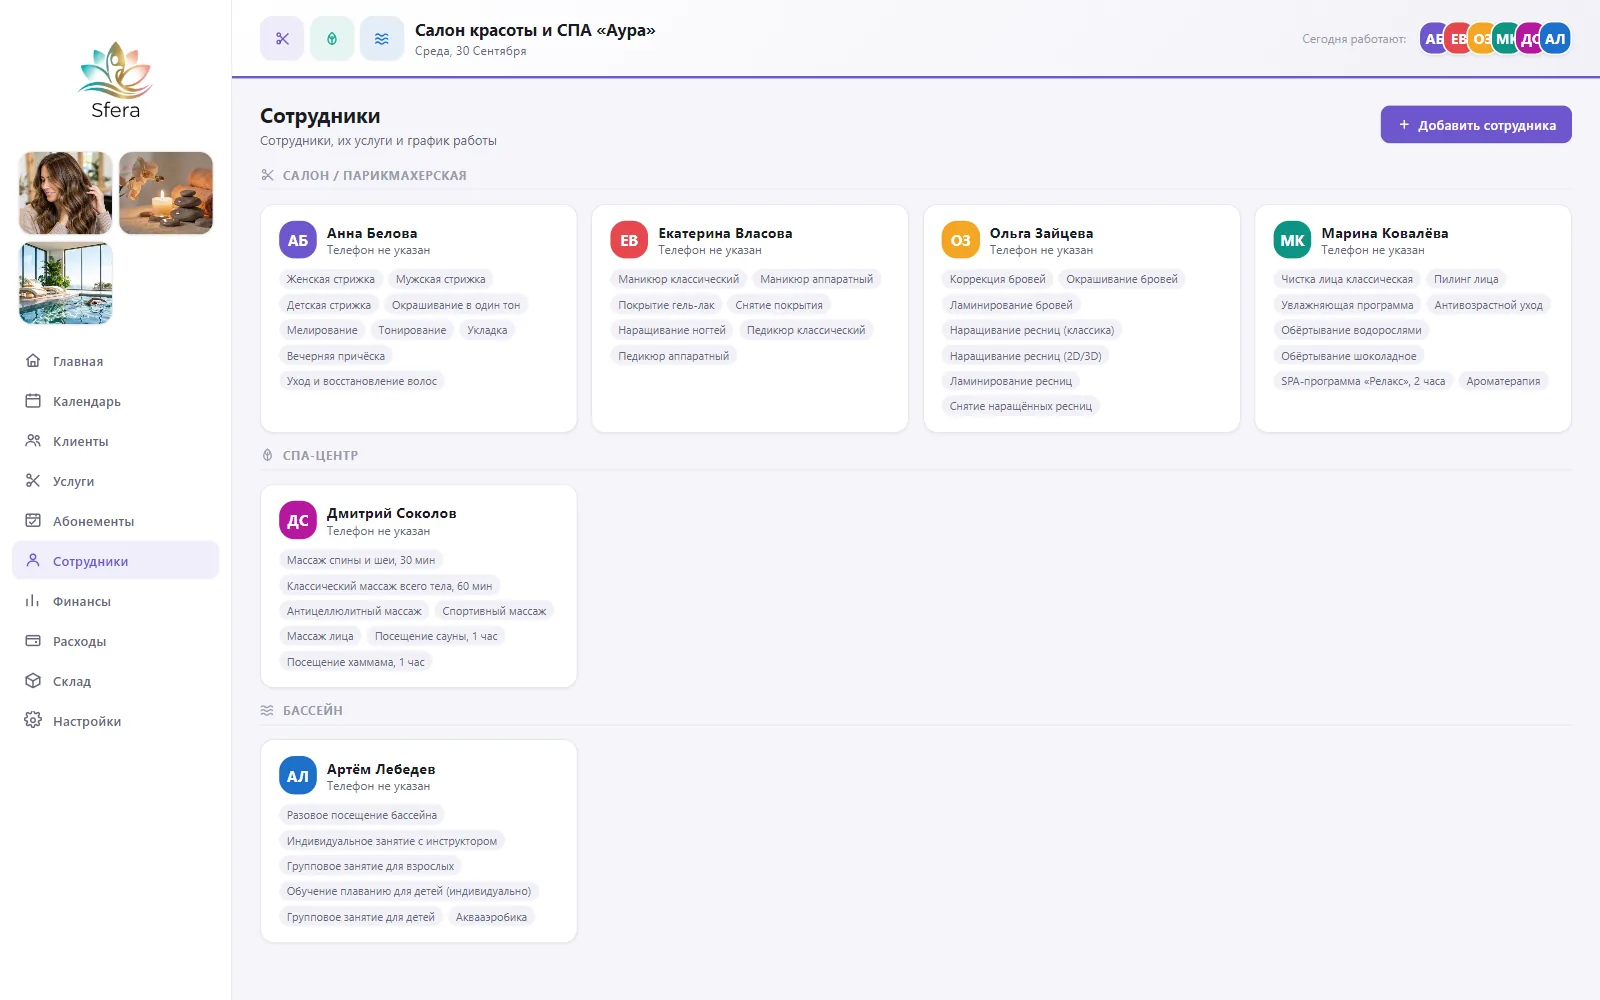Open the woman with wavy hair thumbnail

point(66,193)
